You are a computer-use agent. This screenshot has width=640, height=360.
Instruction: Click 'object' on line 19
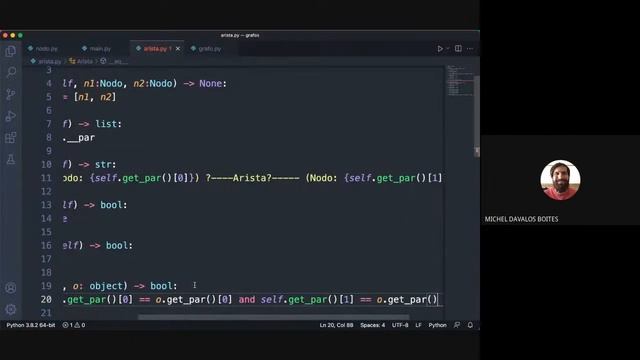click(106, 286)
